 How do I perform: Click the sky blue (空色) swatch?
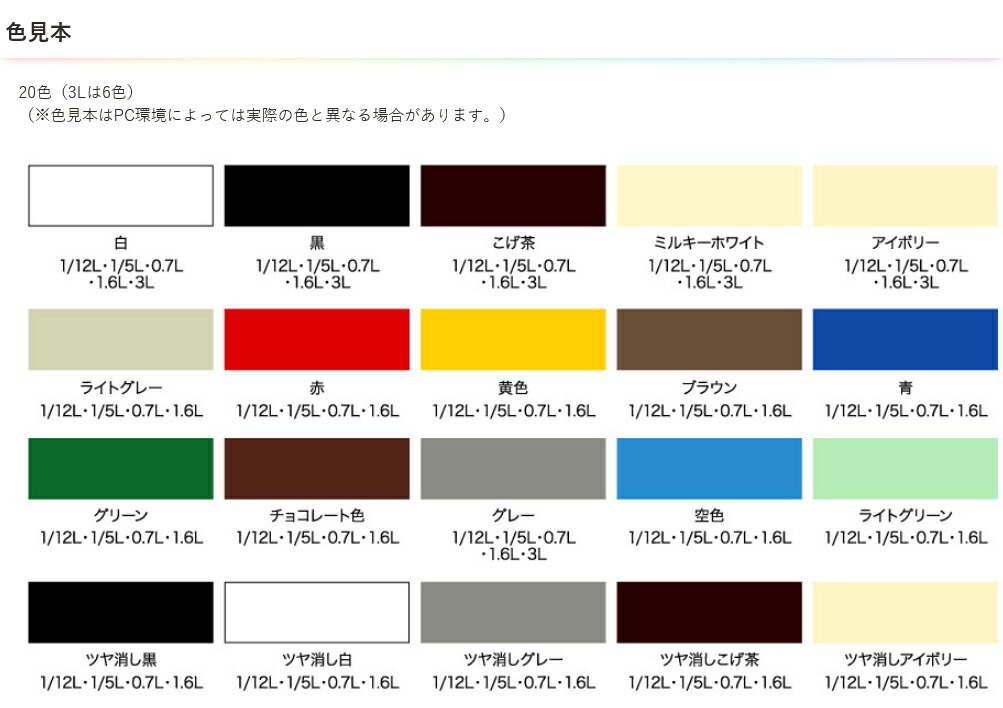pyautogui.click(x=709, y=469)
